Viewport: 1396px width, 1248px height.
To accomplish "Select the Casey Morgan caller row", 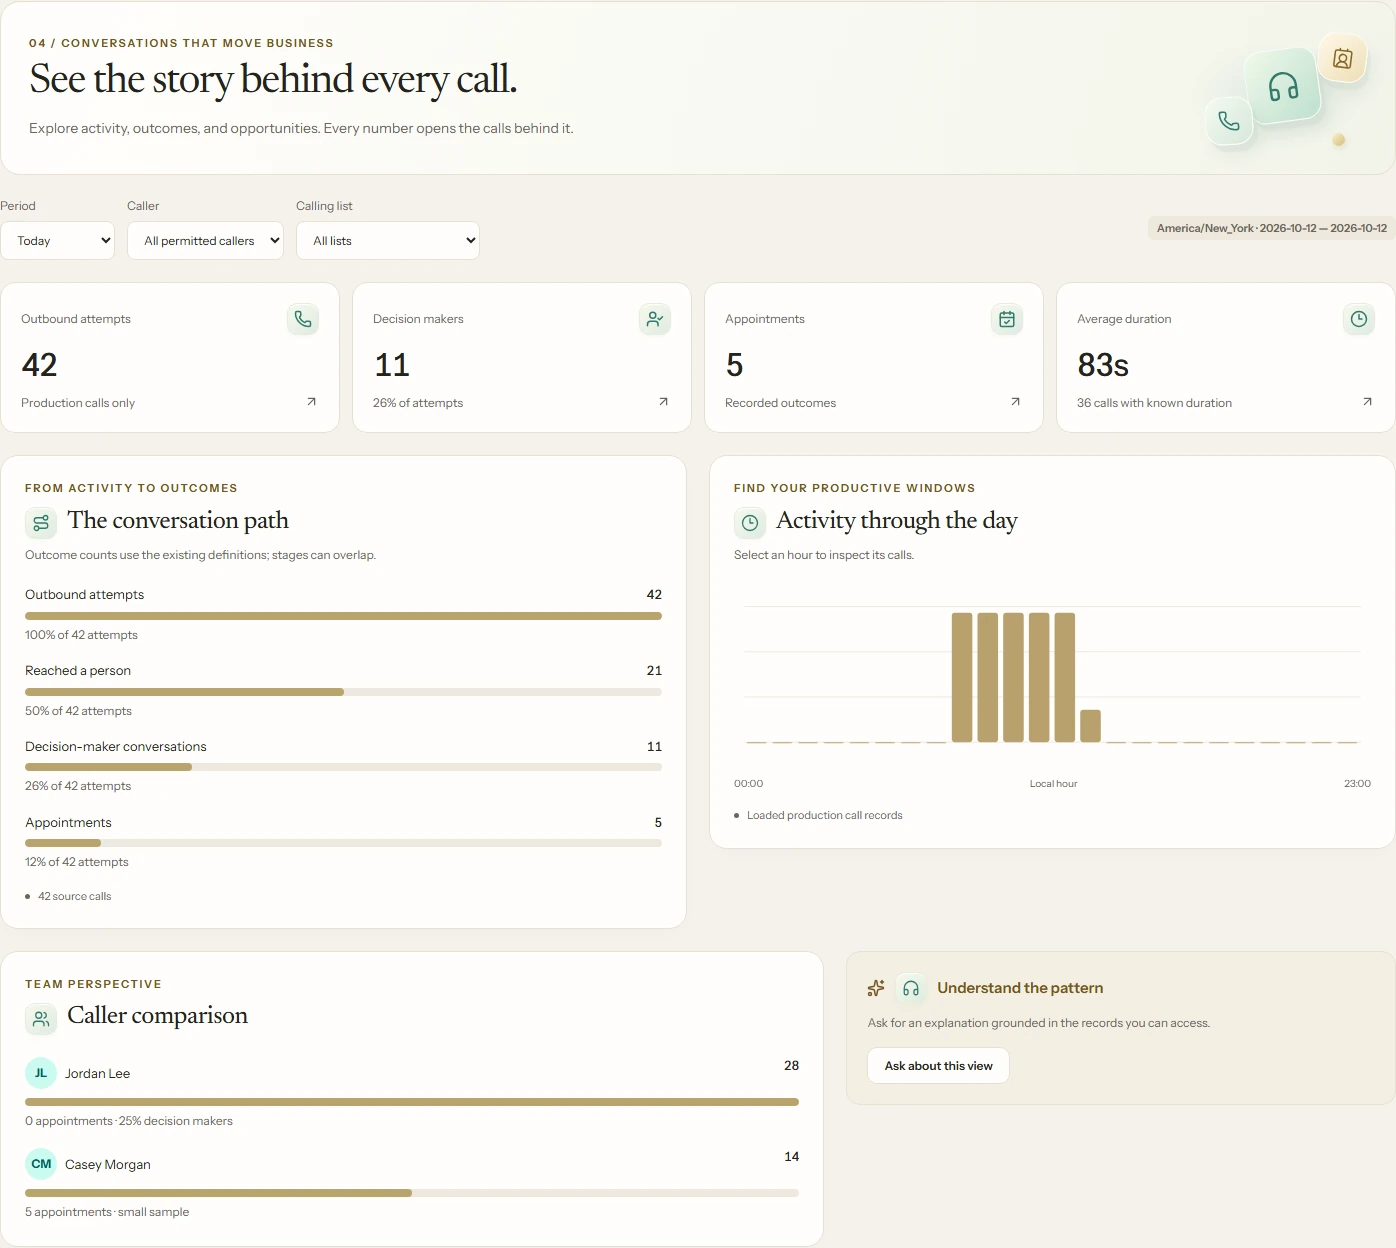I will click(x=412, y=1184).
